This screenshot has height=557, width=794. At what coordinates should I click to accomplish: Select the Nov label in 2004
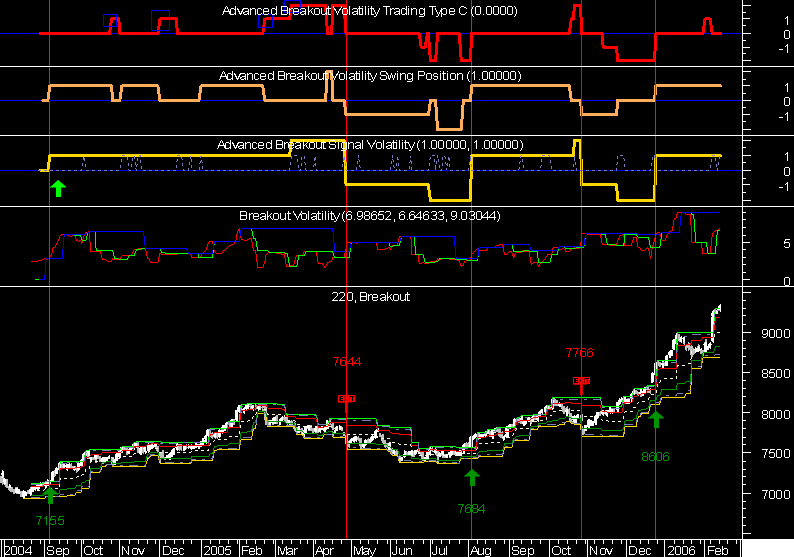click(x=133, y=550)
